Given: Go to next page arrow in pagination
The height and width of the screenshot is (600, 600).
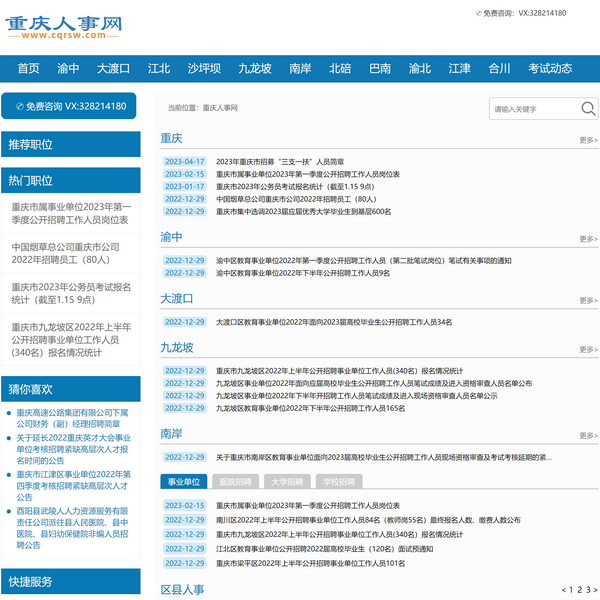Looking at the screenshot, I should [594, 590].
